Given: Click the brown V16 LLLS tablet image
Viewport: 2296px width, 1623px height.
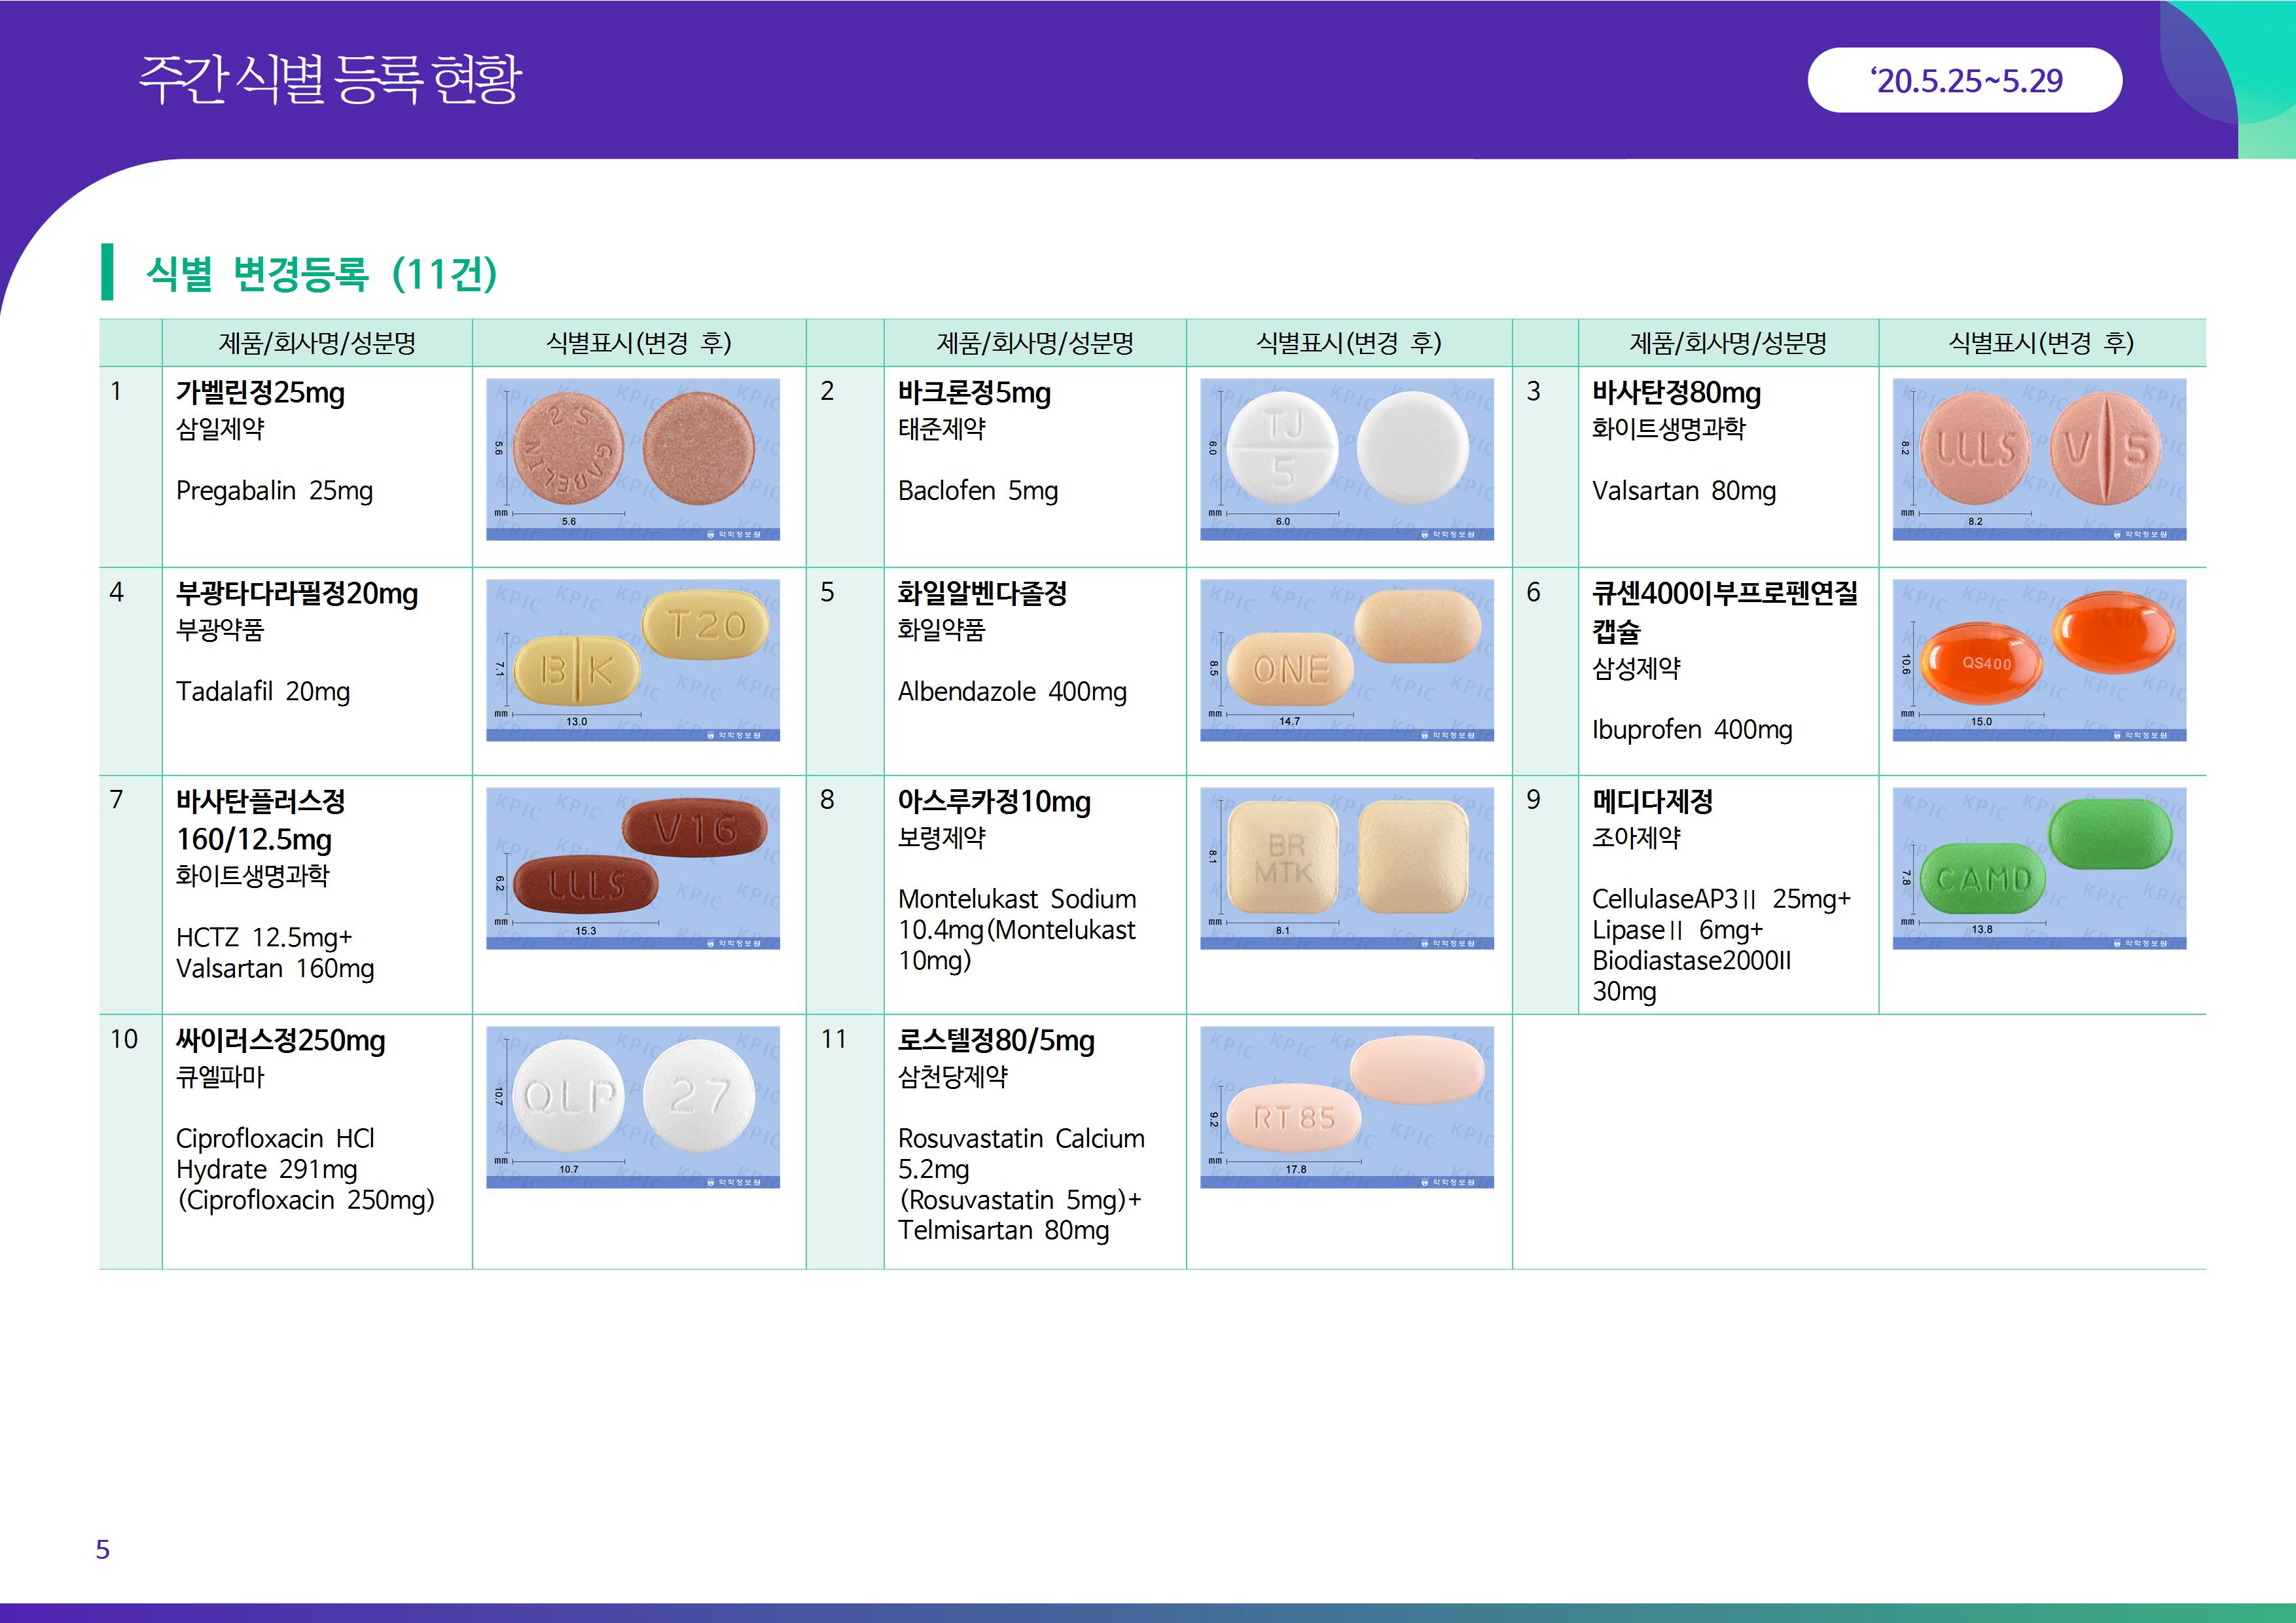Looking at the screenshot, I should point(632,868).
